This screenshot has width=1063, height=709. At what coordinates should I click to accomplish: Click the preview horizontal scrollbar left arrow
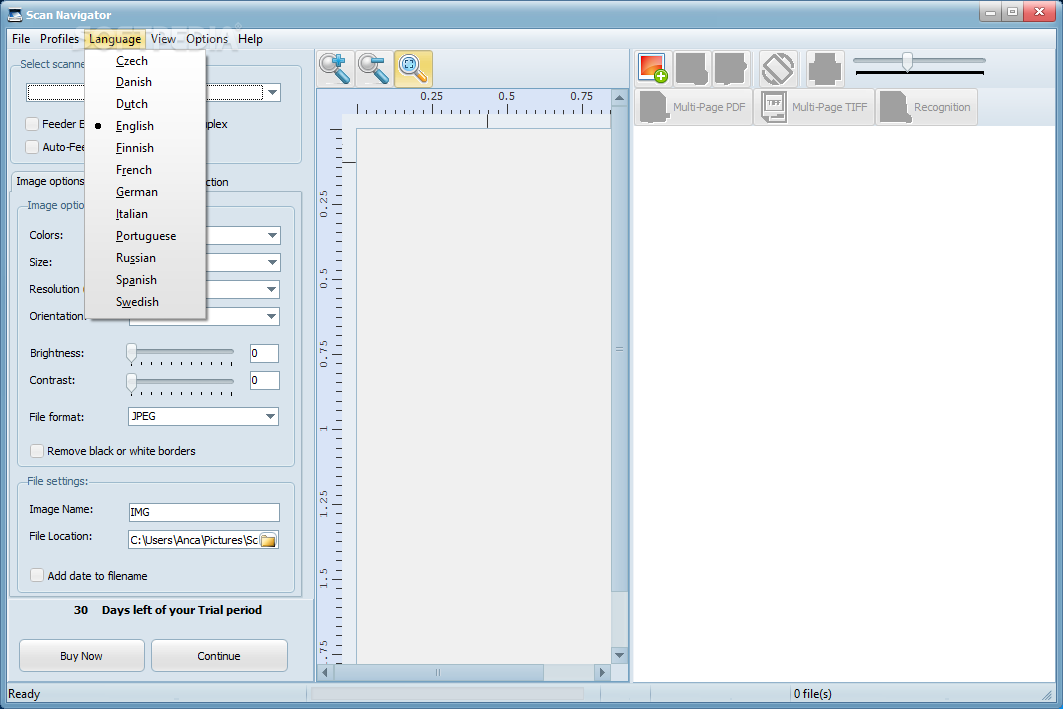(325, 672)
